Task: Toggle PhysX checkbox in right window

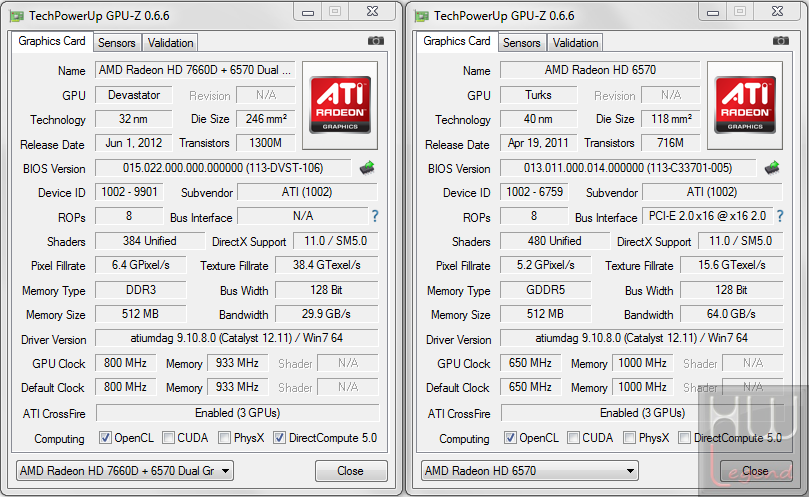Action: click(629, 438)
